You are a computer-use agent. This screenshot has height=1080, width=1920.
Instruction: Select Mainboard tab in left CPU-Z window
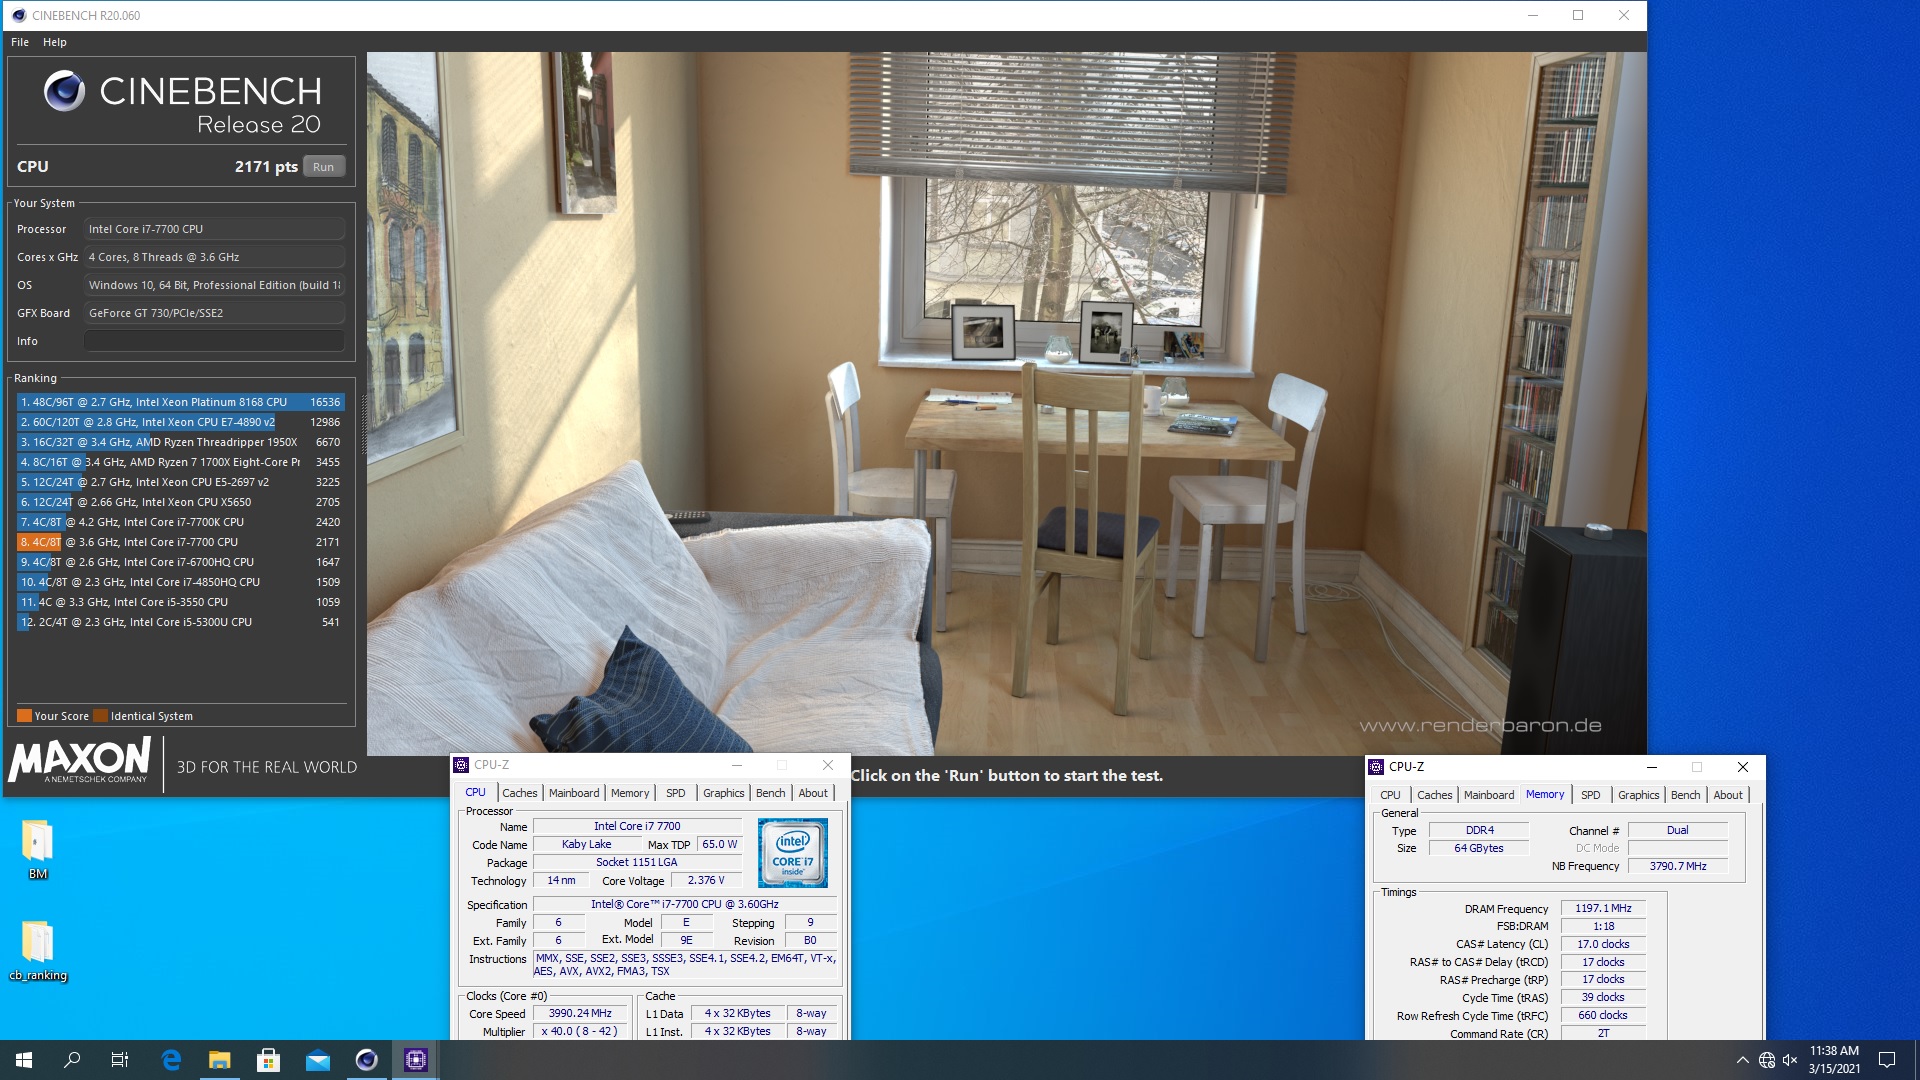pos(574,793)
